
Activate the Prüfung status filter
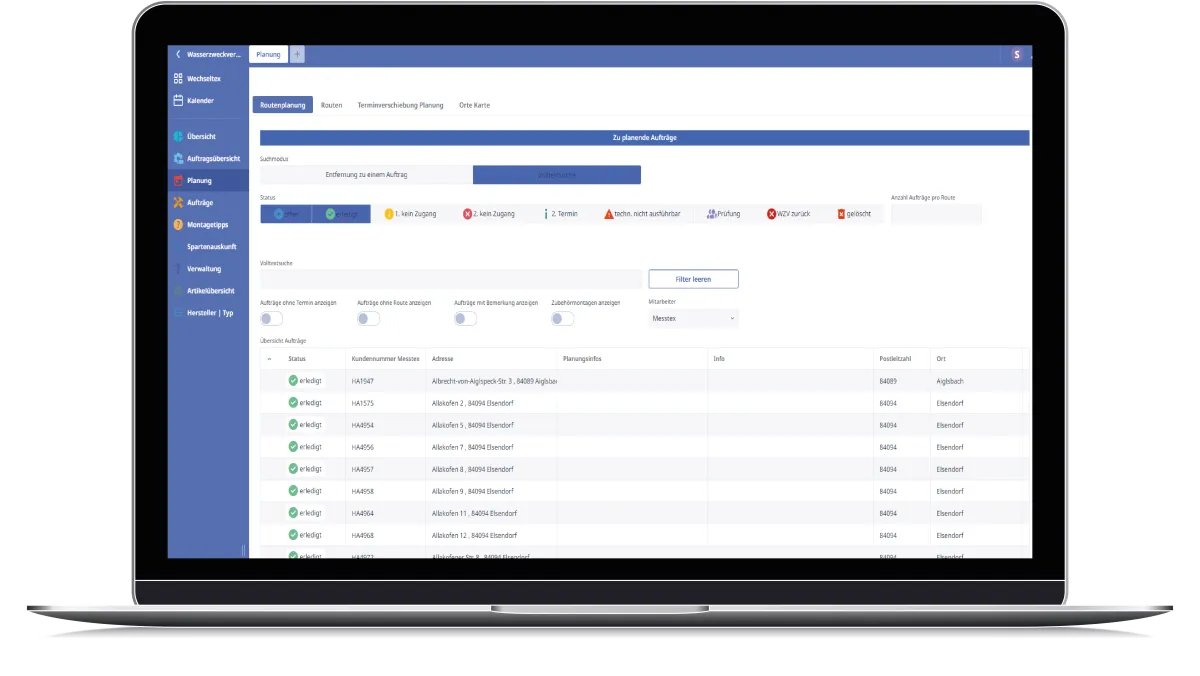click(723, 213)
